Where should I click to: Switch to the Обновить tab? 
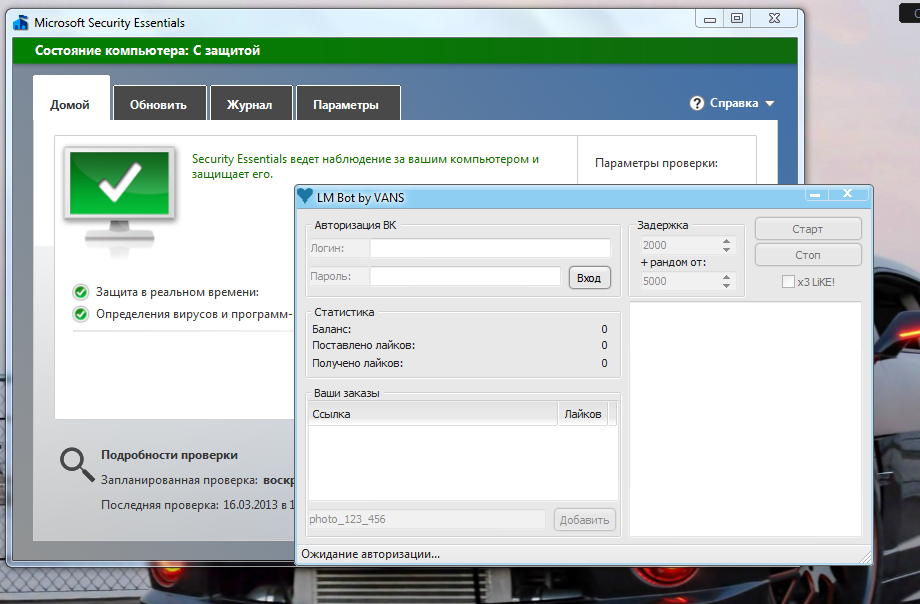tap(158, 105)
